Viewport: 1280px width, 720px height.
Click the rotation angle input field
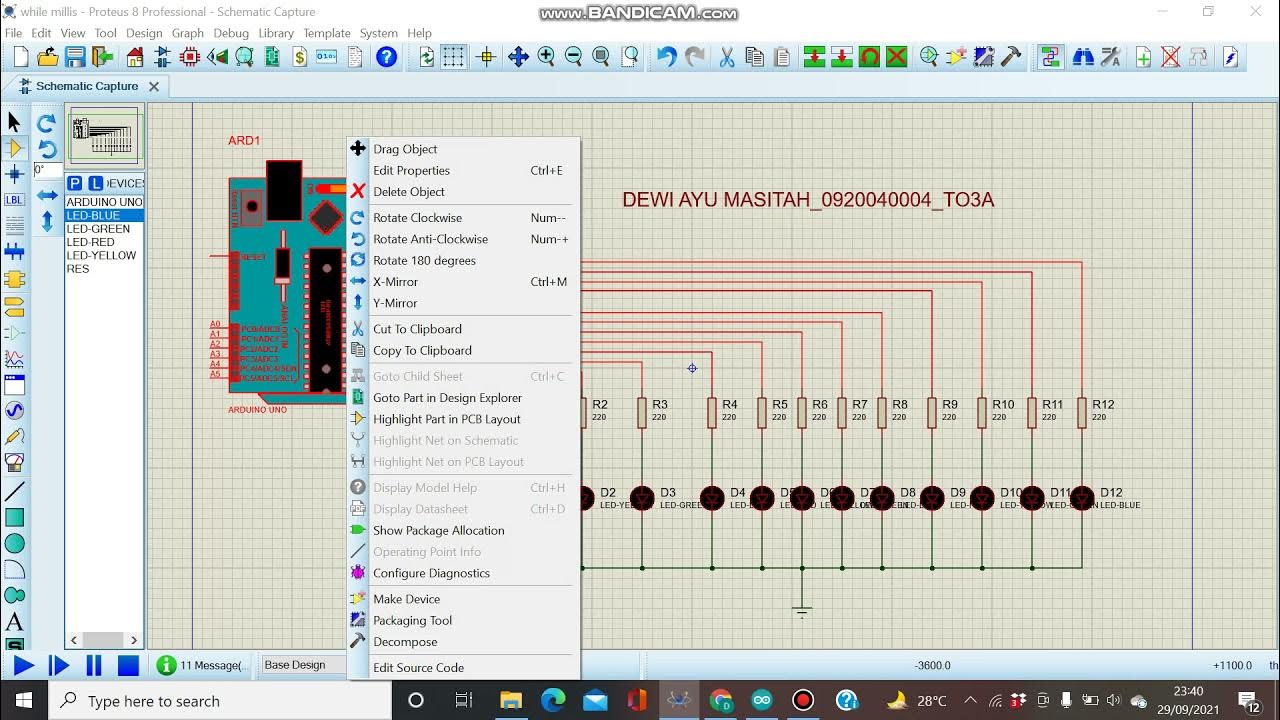pyautogui.click(x=47, y=170)
